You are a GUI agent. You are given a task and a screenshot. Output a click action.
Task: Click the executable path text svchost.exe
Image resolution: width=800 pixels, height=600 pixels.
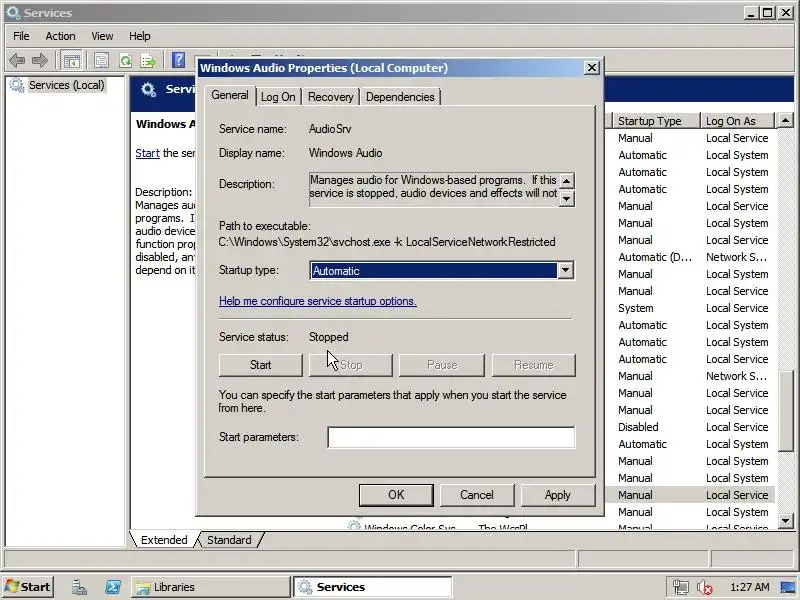coord(361,242)
